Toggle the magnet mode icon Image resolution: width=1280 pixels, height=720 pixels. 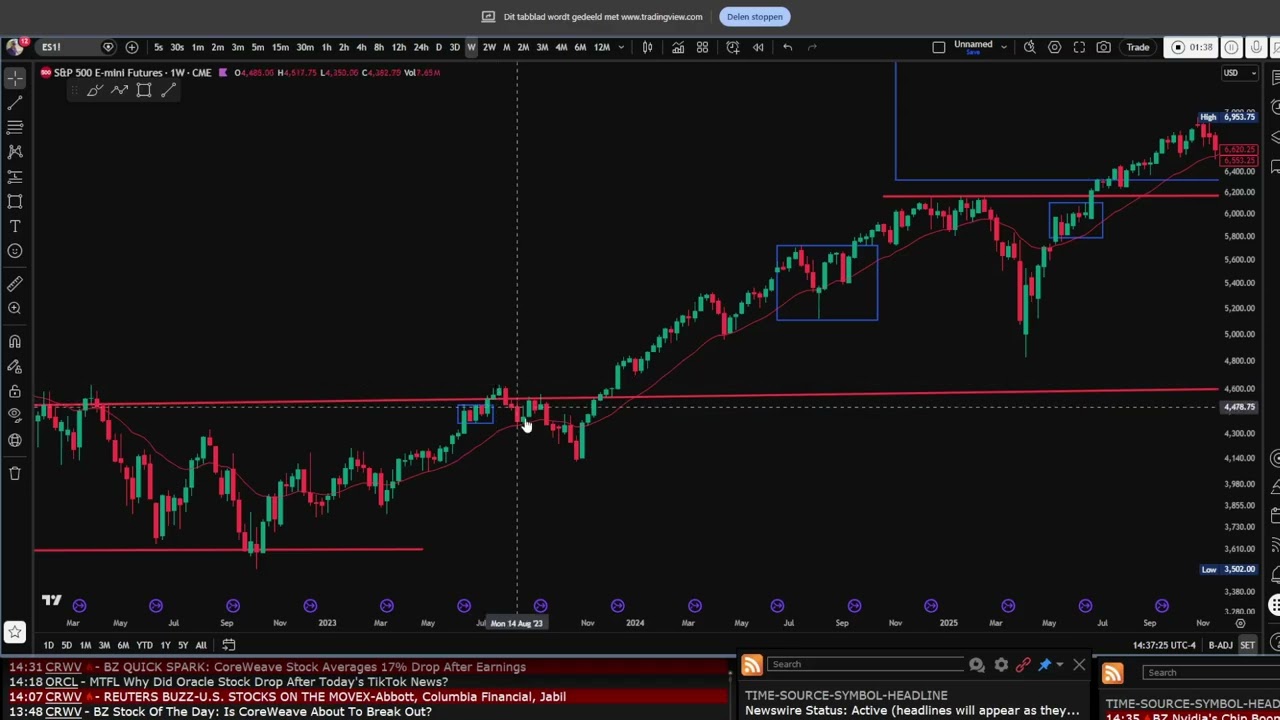[15, 342]
